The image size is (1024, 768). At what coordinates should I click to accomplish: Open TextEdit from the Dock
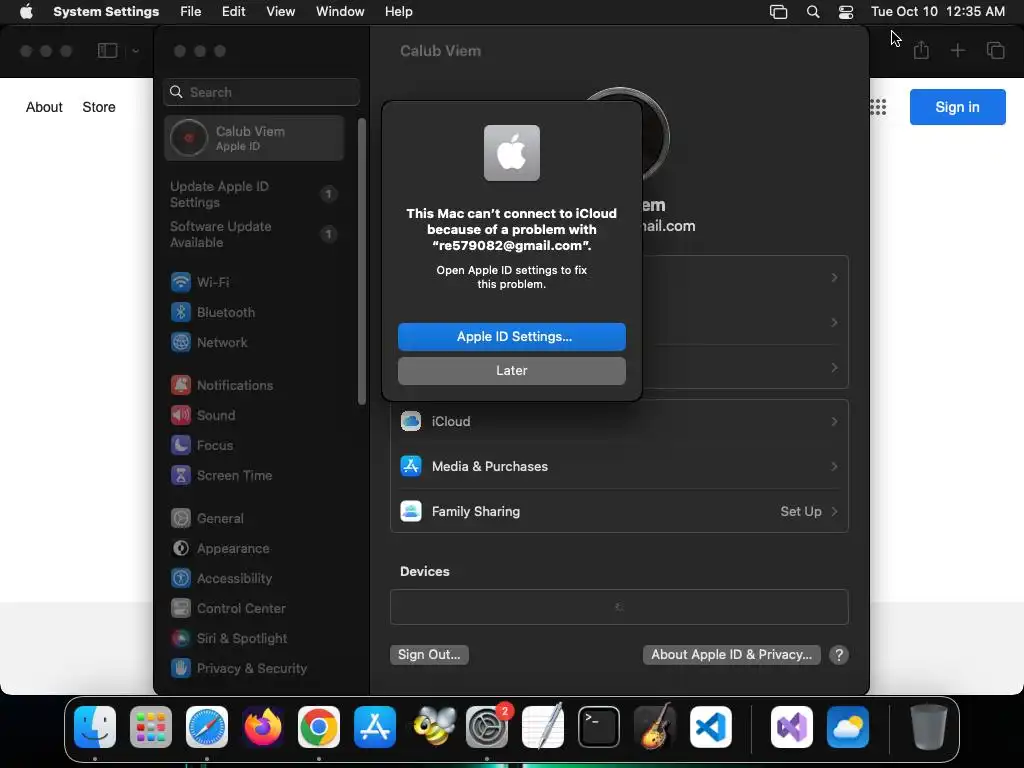543,727
